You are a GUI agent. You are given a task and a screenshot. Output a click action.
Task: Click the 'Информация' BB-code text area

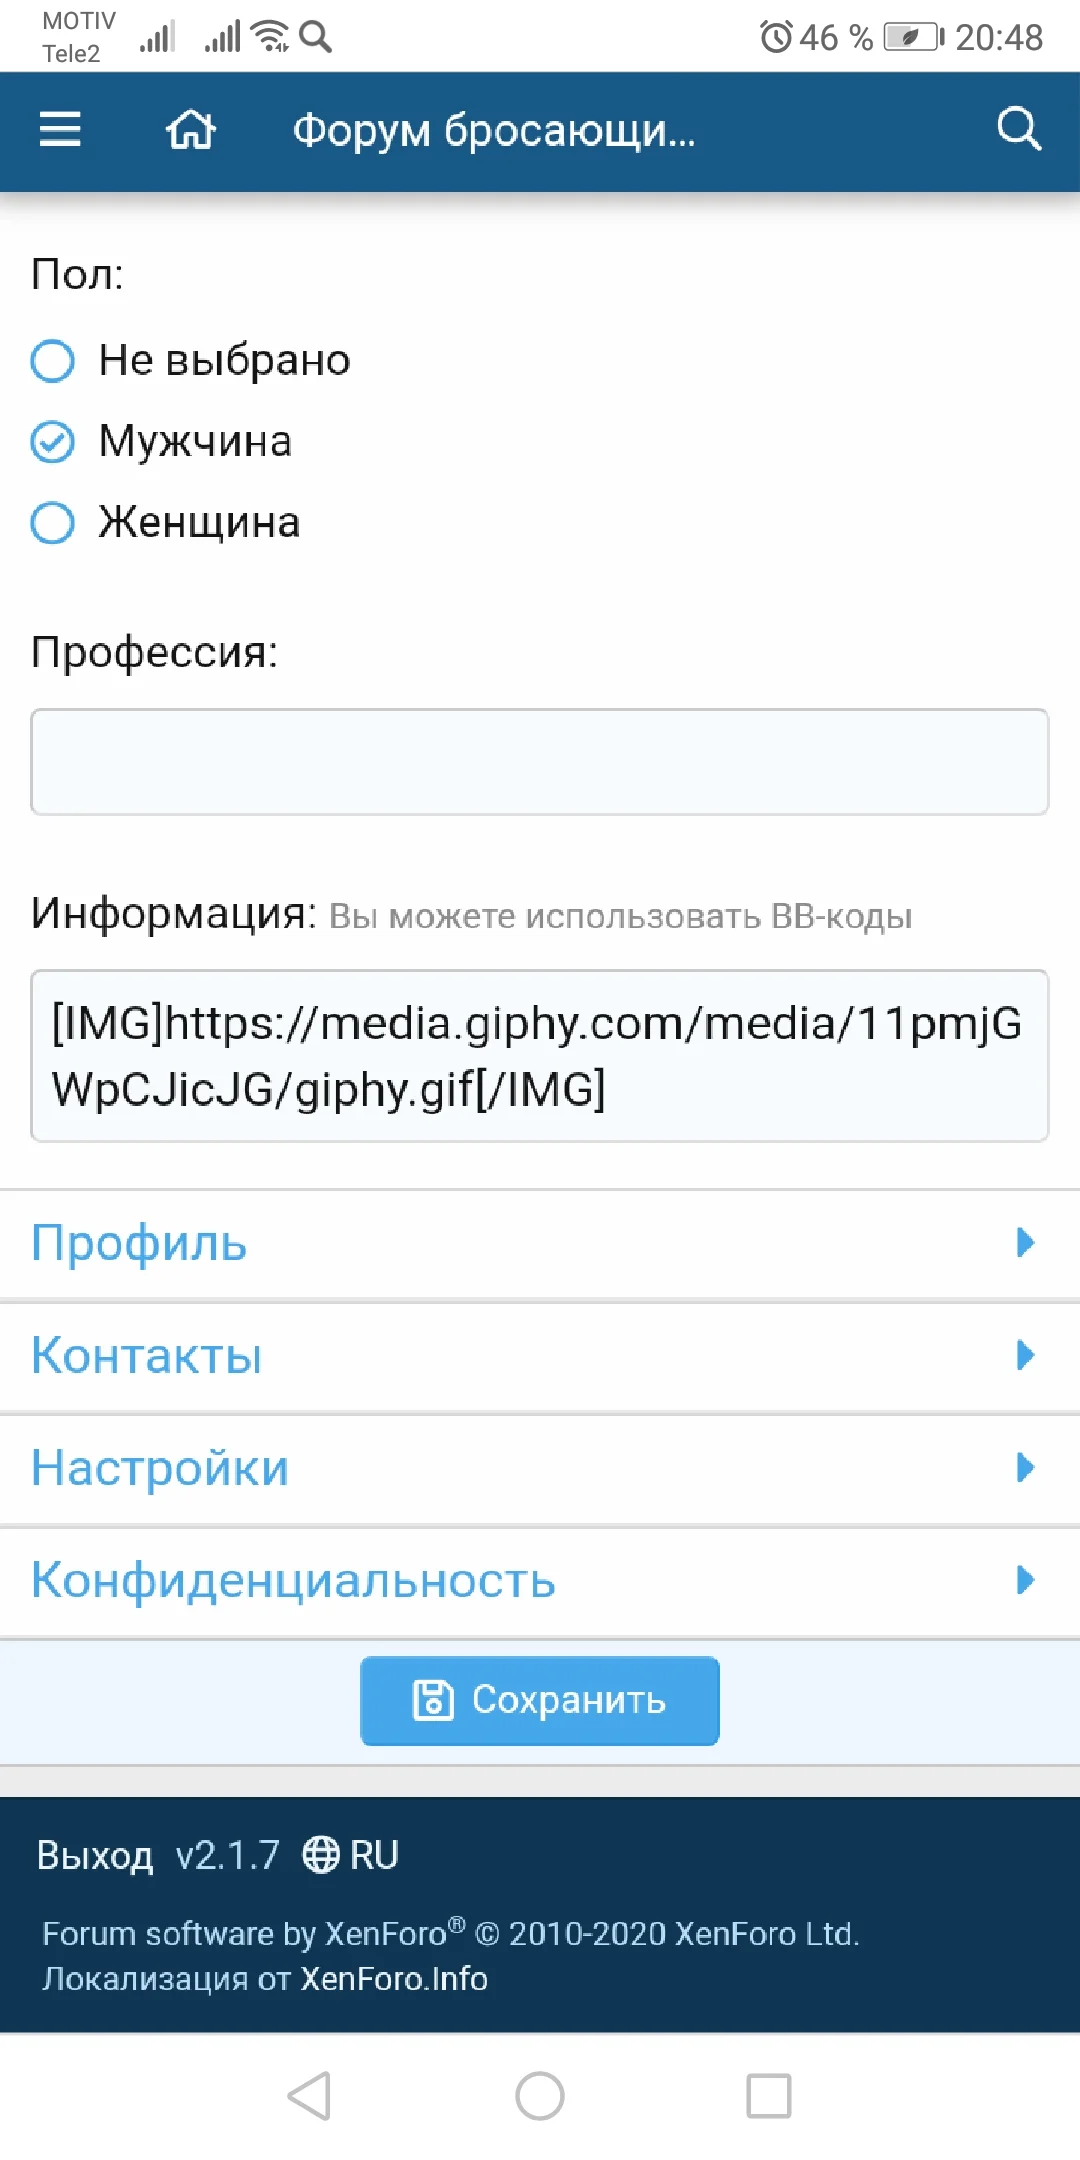(x=540, y=1056)
